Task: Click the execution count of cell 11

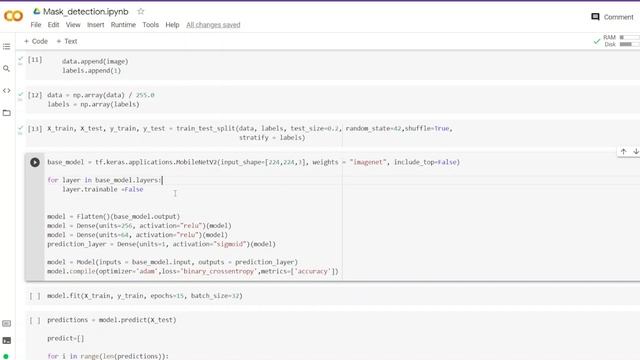Action: click(35, 60)
